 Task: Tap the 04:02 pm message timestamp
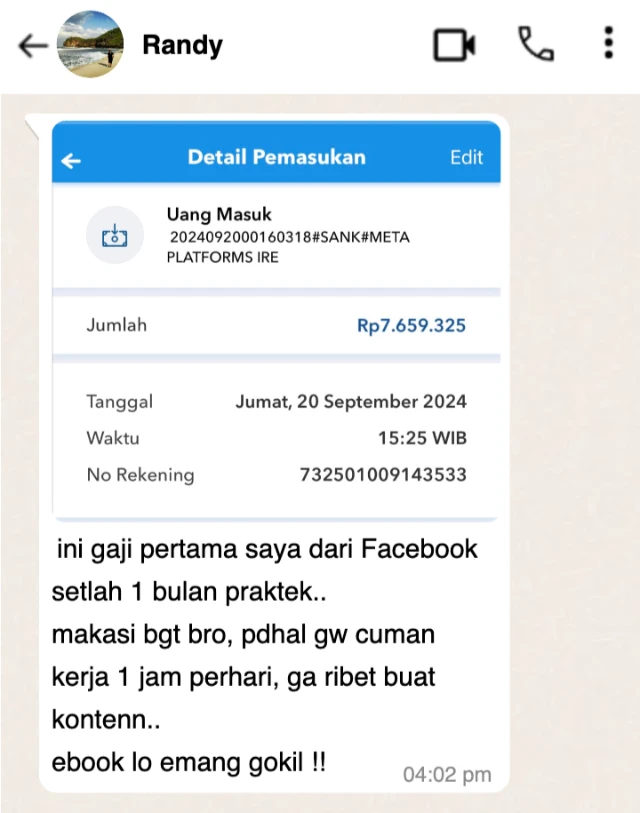click(447, 775)
